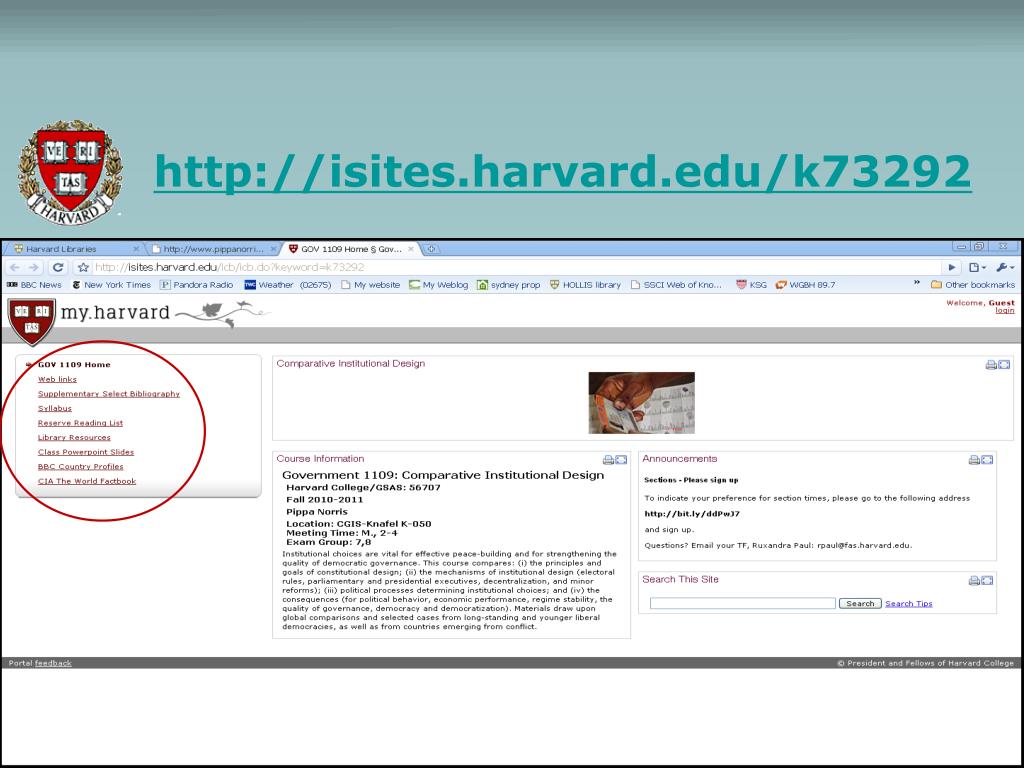Open the HOLLIS library bookmark
Screen dimensions: 1024x768
[x=585, y=285]
